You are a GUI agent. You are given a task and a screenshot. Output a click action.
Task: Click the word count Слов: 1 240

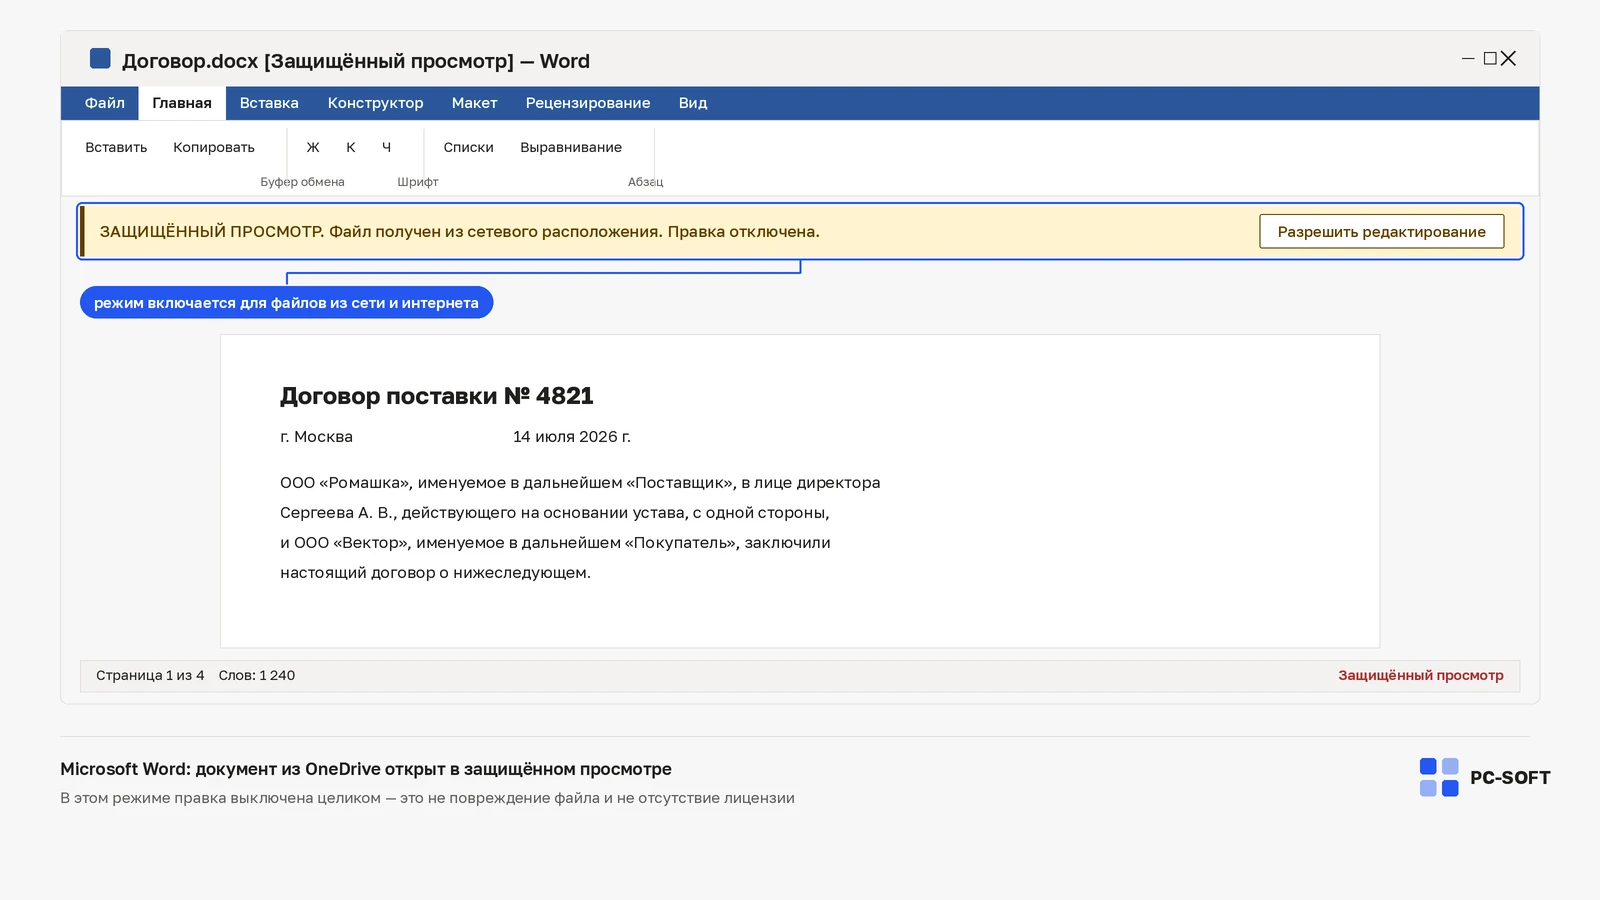coord(257,676)
